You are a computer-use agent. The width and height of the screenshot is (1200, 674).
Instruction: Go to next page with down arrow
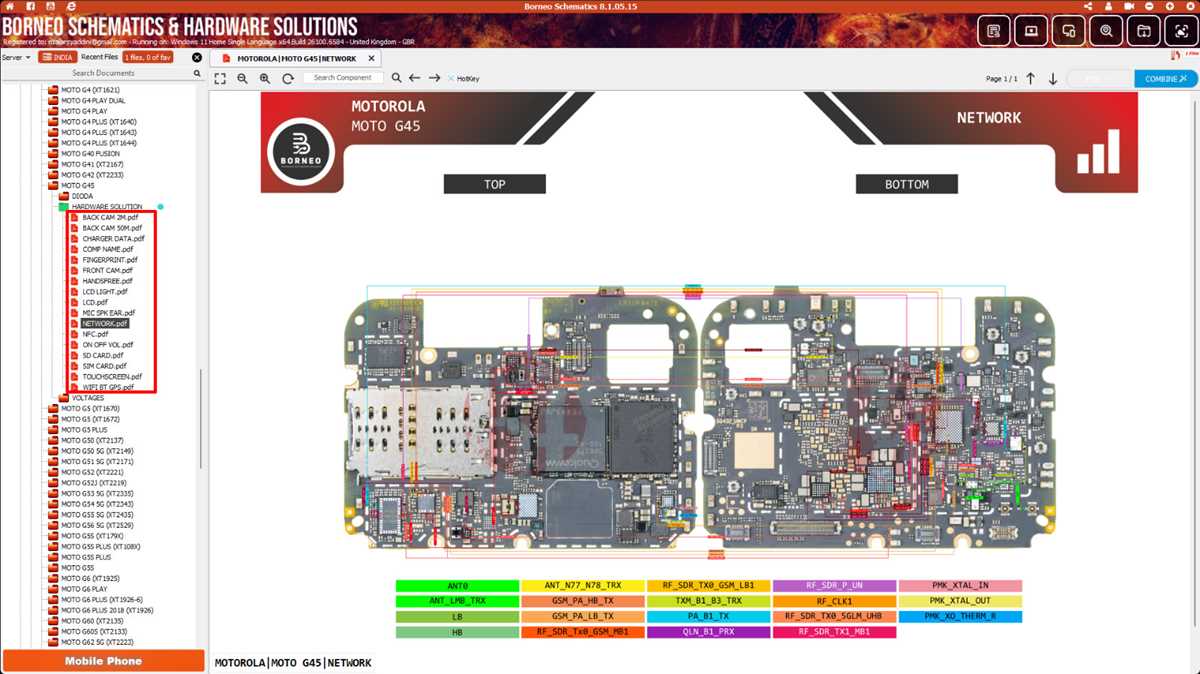click(x=1053, y=78)
